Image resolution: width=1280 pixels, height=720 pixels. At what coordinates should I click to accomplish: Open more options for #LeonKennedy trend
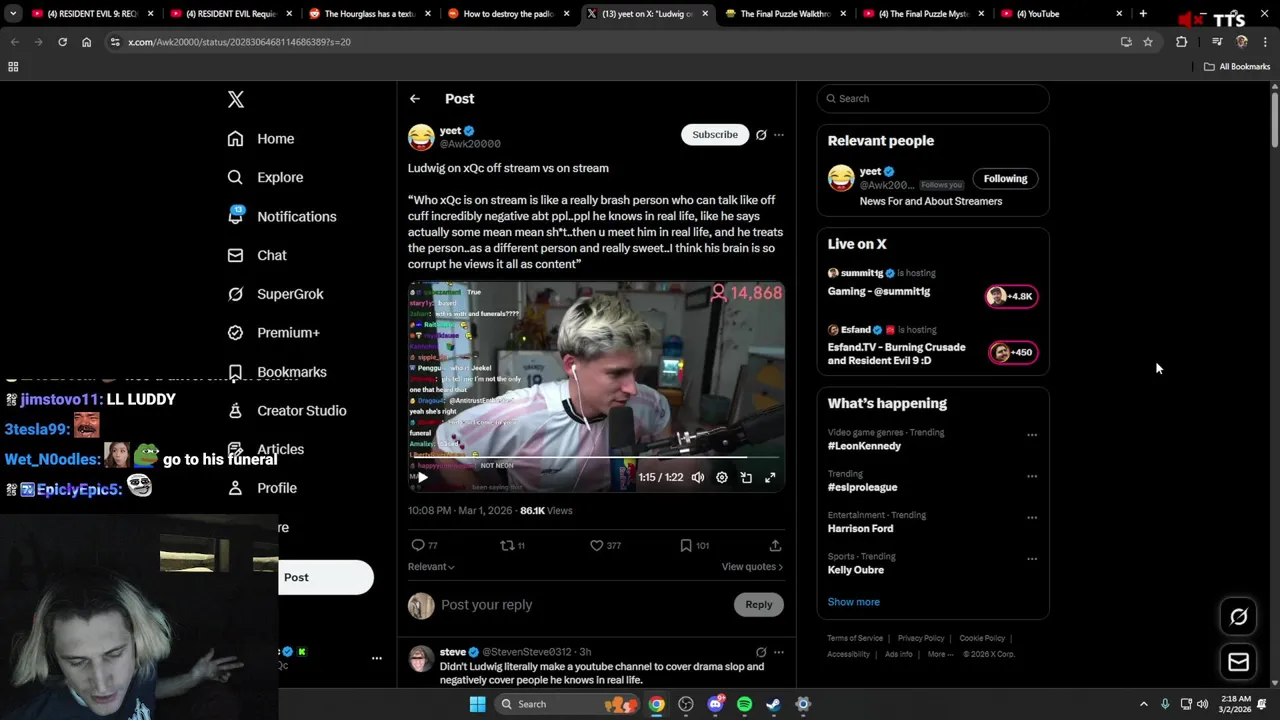click(1032, 435)
